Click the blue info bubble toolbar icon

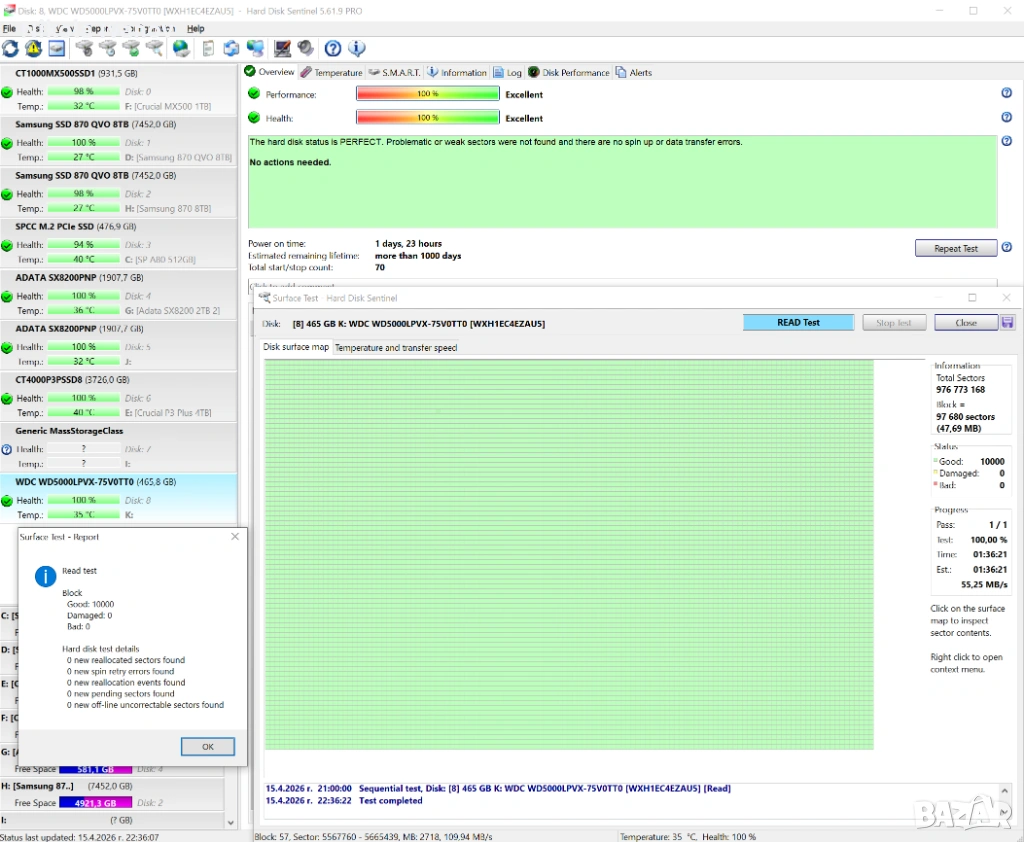point(356,48)
